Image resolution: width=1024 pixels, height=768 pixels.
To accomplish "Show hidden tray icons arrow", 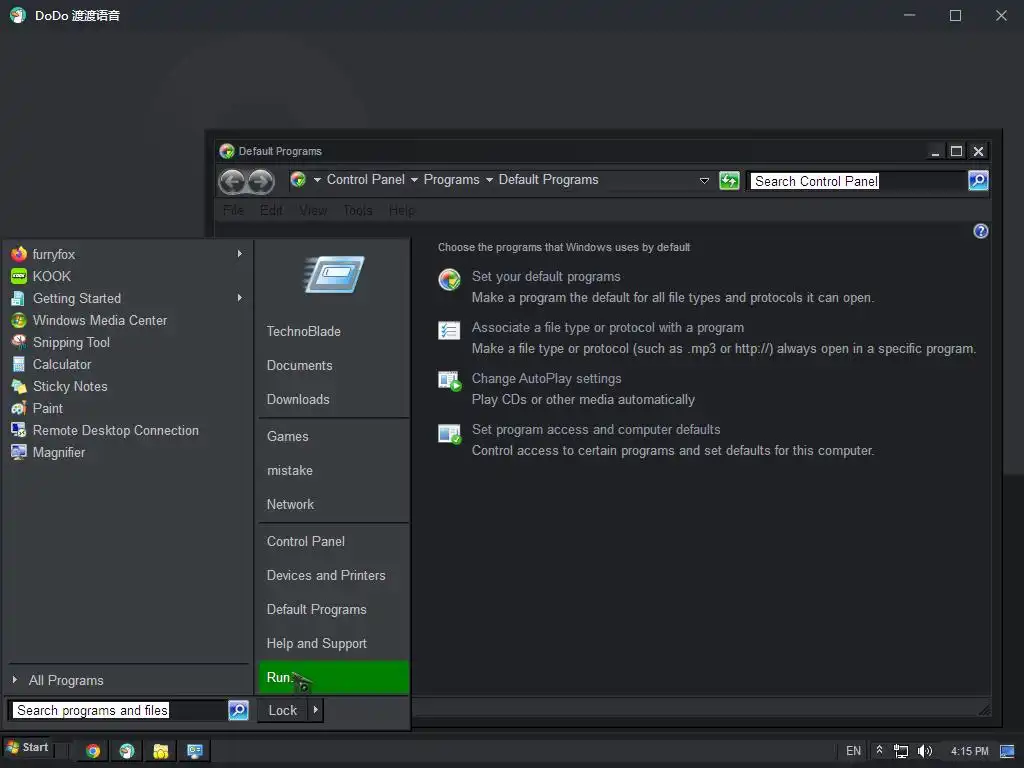I will click(880, 750).
